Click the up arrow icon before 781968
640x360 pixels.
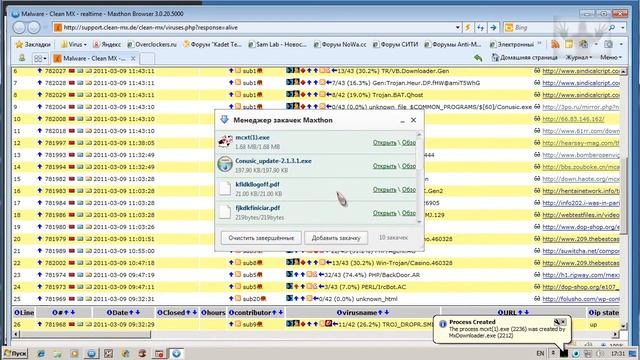click(40, 324)
